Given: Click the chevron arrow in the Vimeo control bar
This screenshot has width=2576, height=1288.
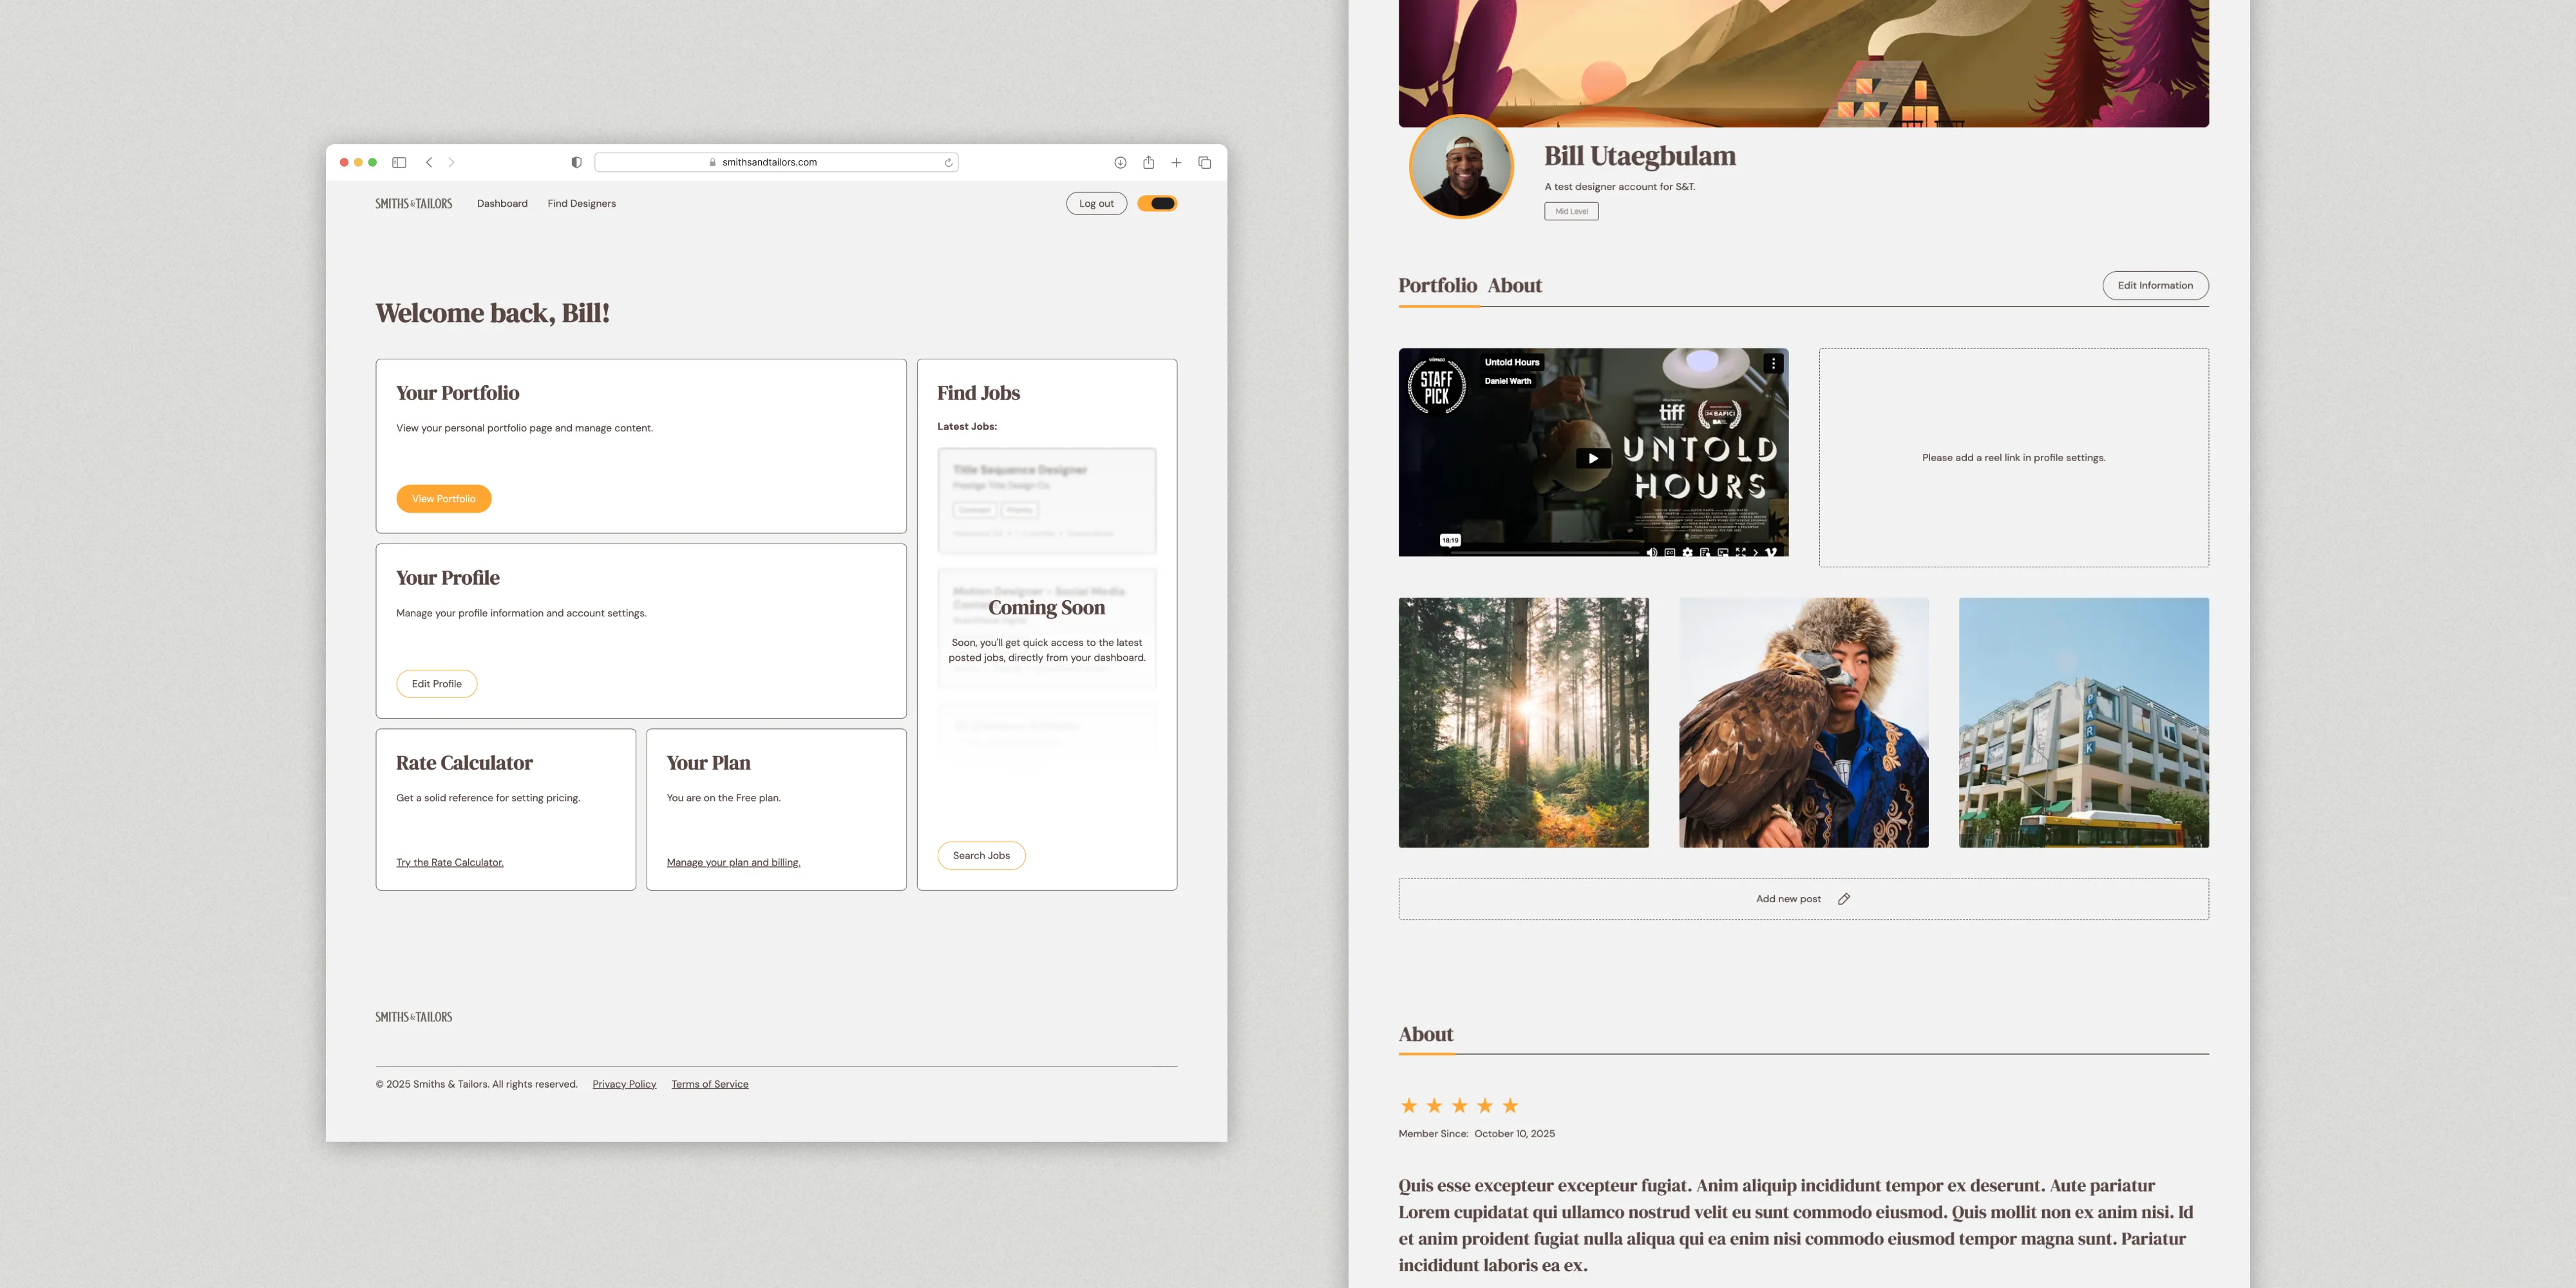Looking at the screenshot, I should 1756,553.
